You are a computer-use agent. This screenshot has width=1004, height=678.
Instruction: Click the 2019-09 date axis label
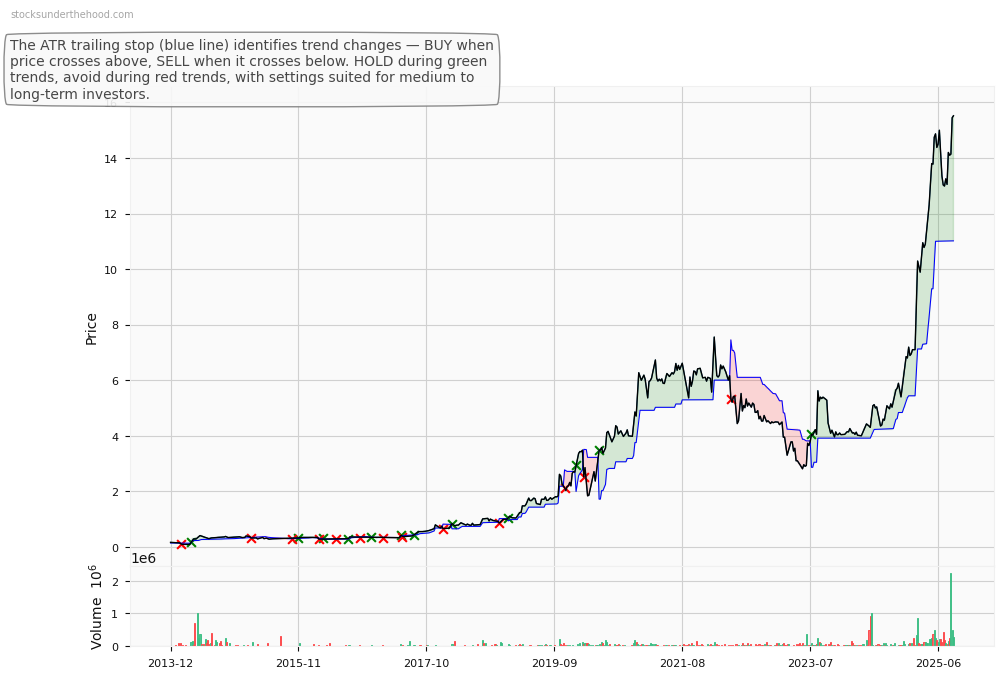pos(555,663)
